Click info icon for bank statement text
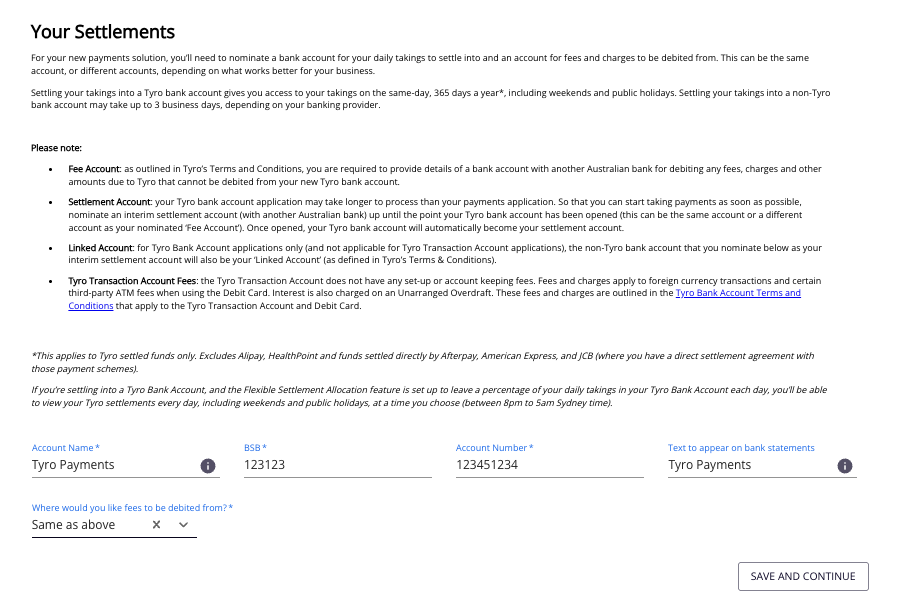Screen dimensions: 900x613 [x=844, y=466]
